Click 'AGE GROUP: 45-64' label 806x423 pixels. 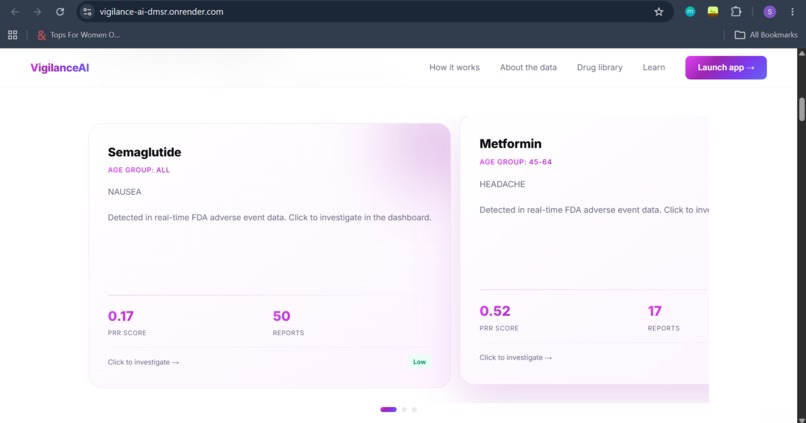point(516,161)
